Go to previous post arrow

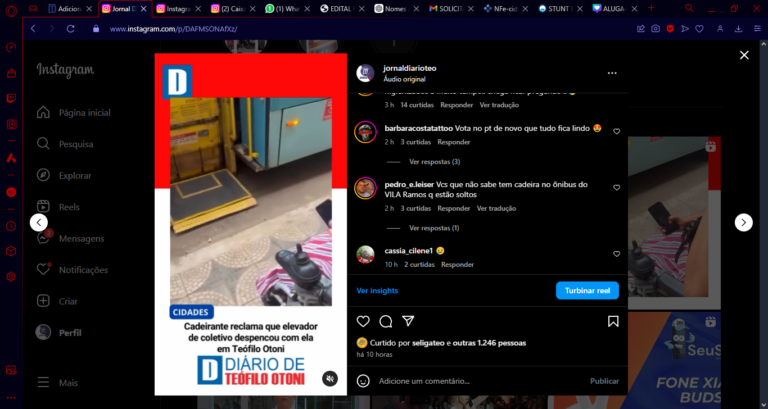(39, 222)
